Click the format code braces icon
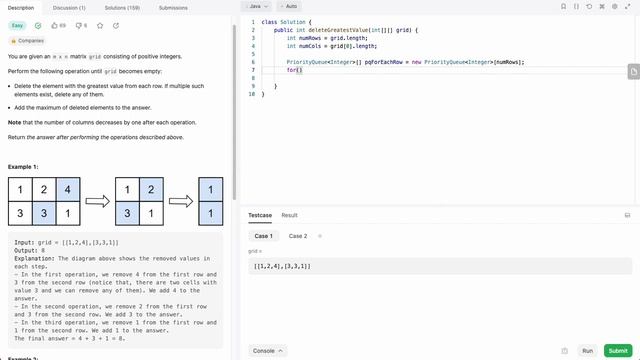Image resolution: width=640 pixels, height=360 pixels. click(576, 7)
